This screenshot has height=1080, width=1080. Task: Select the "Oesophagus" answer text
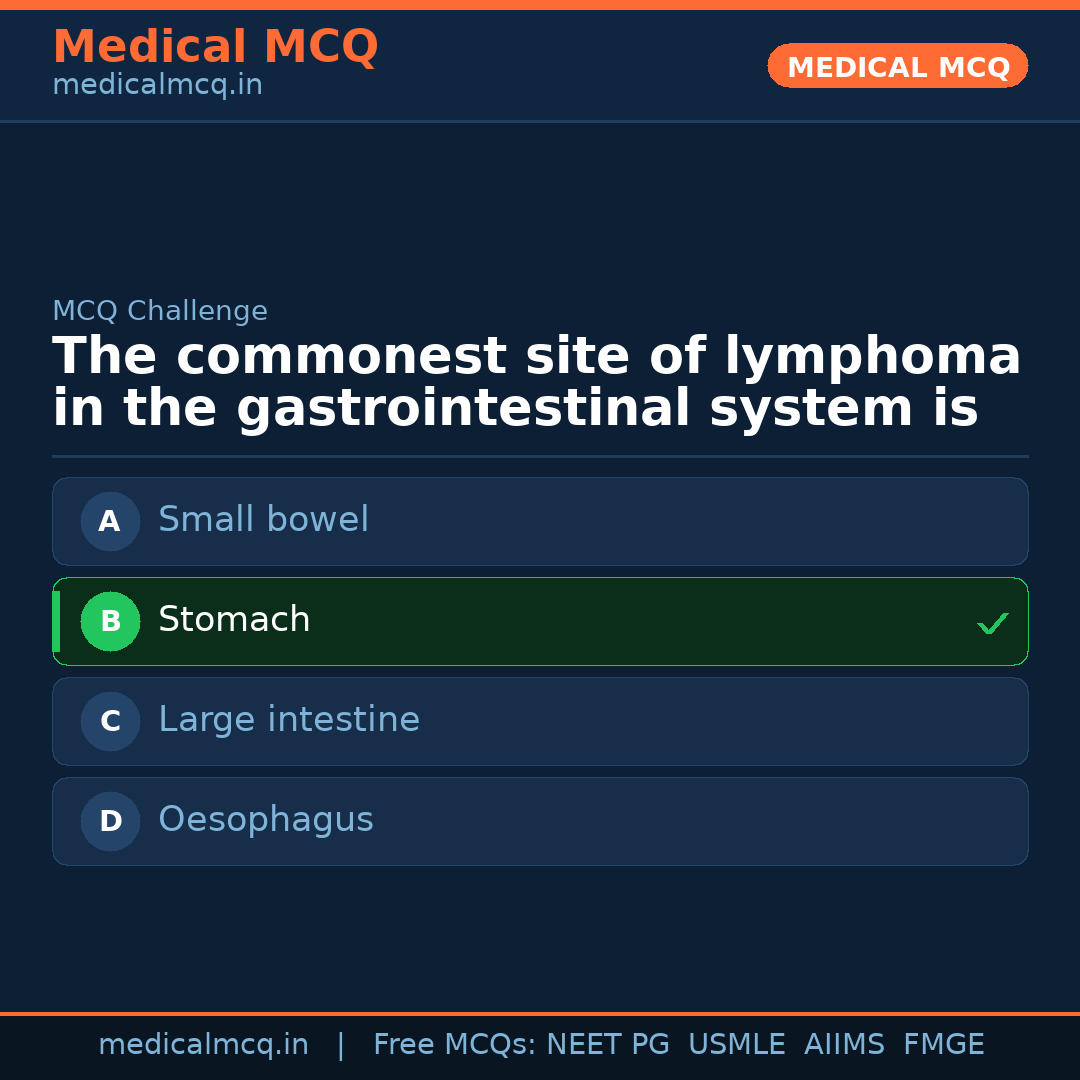pos(266,820)
